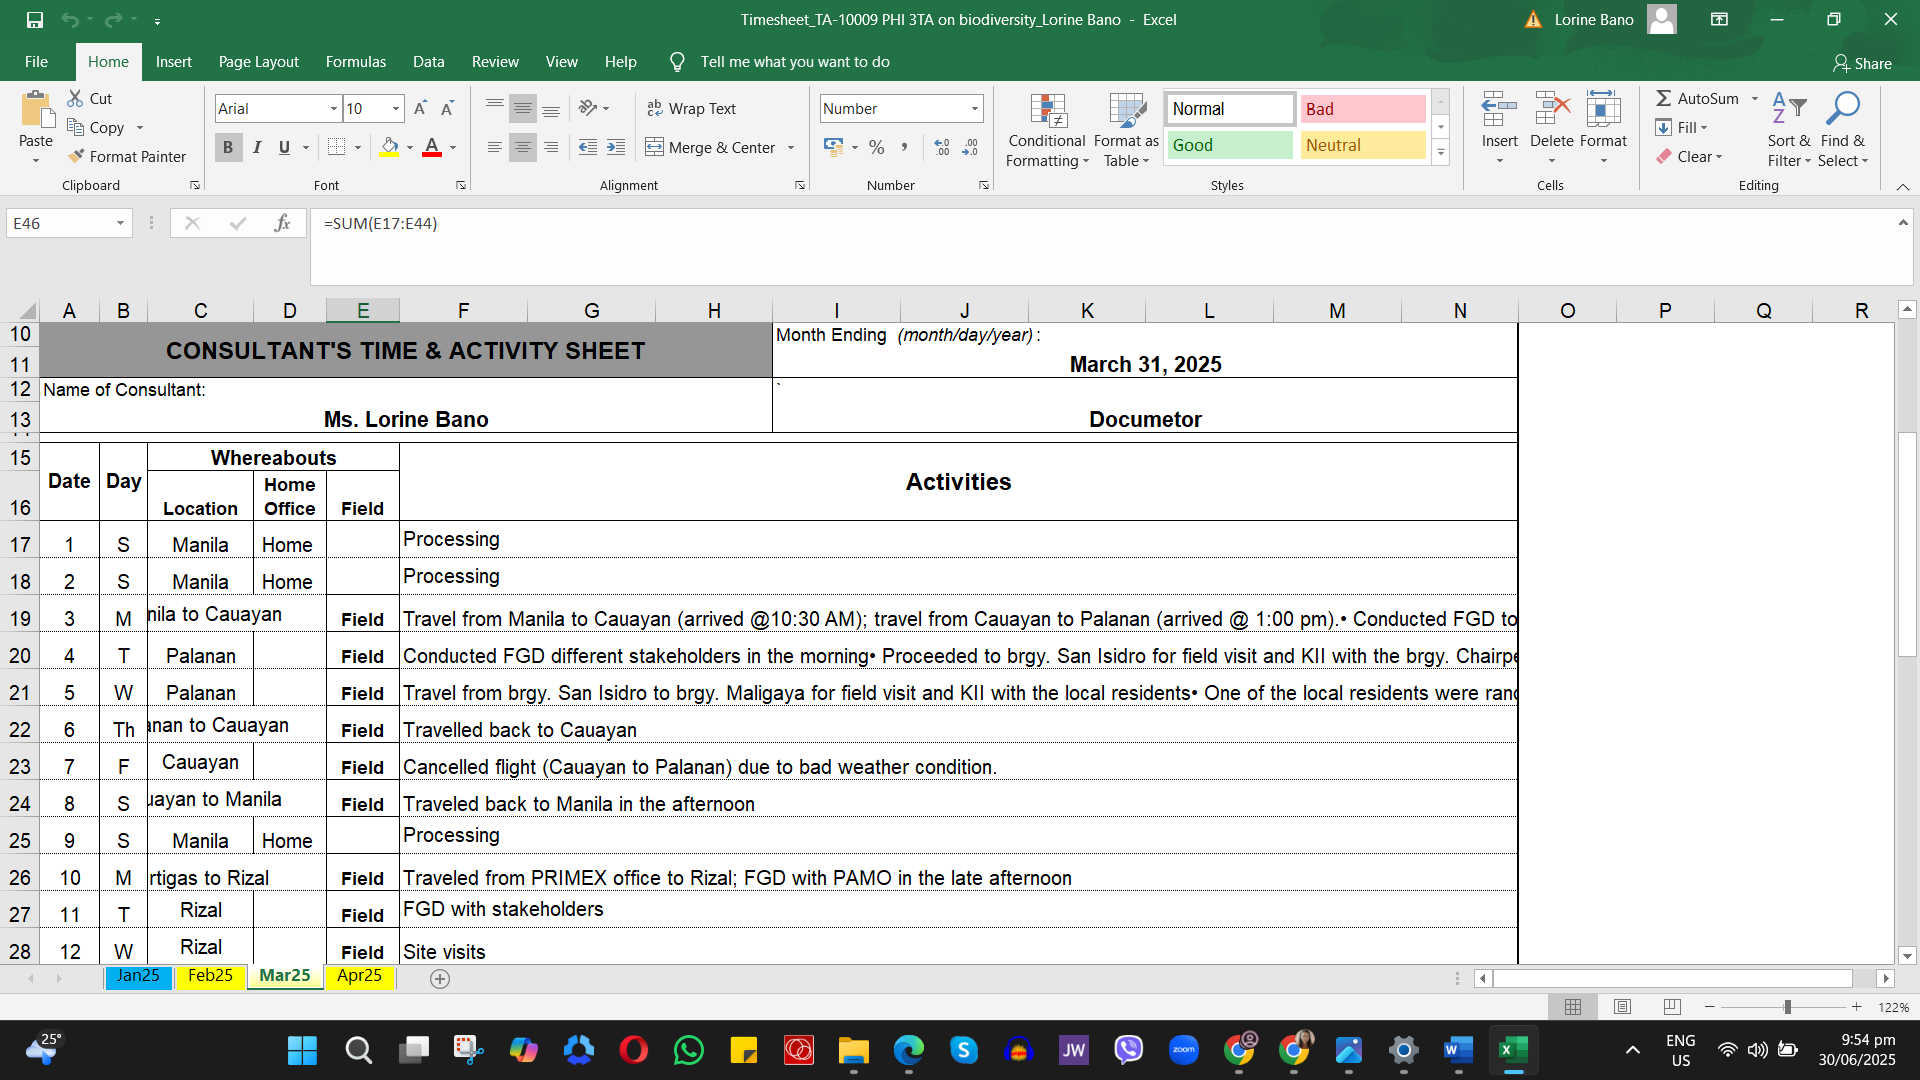The width and height of the screenshot is (1920, 1080).
Task: Click the Cut scissors icon
Action: pyautogui.click(x=76, y=98)
